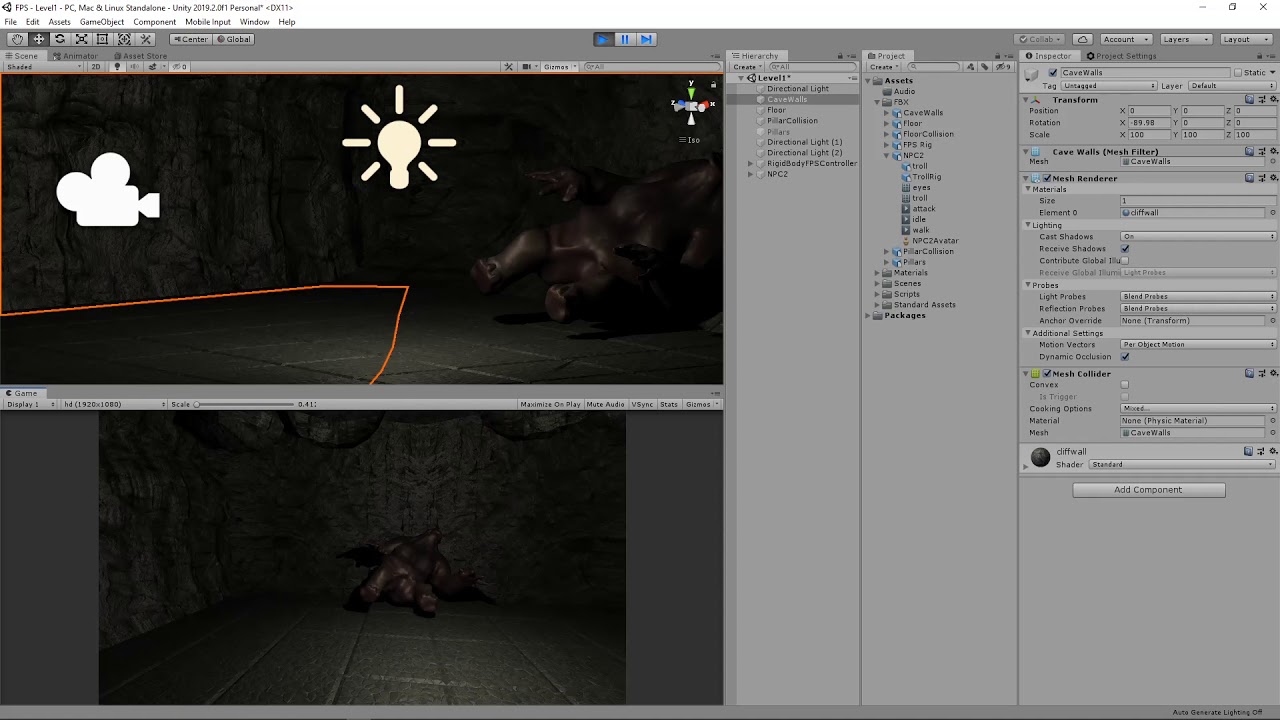Image resolution: width=1280 pixels, height=720 pixels.
Task: Select the Rect tool in toolbar
Action: click(102, 39)
